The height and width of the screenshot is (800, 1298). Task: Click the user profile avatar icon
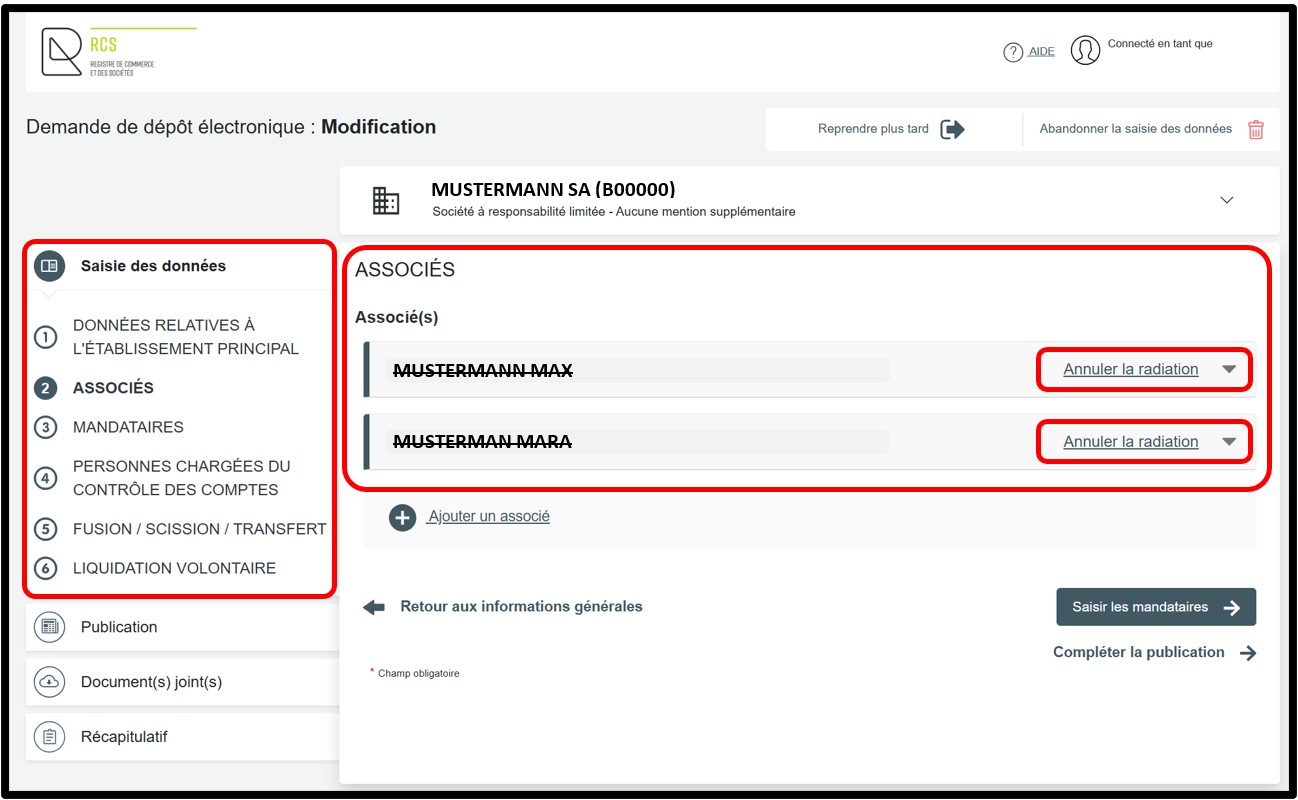(1085, 51)
